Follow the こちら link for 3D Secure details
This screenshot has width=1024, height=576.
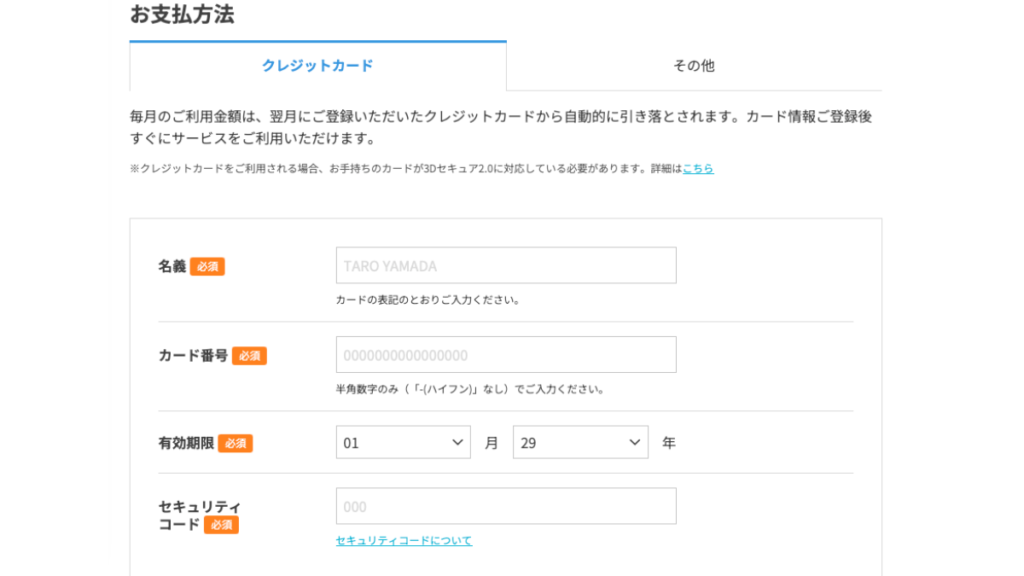(x=698, y=169)
